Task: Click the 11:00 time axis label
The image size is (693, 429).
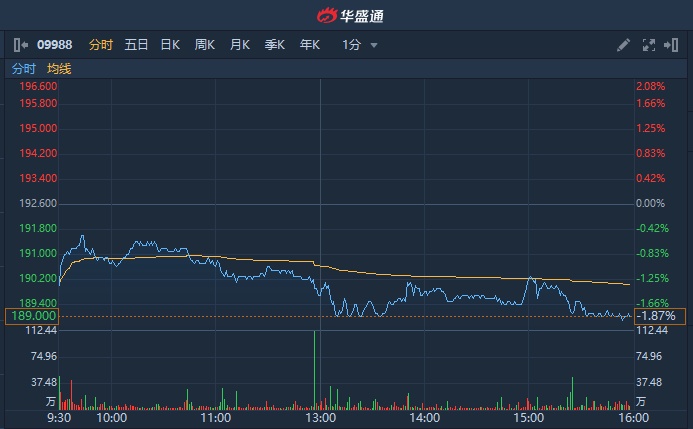Action: point(216,418)
